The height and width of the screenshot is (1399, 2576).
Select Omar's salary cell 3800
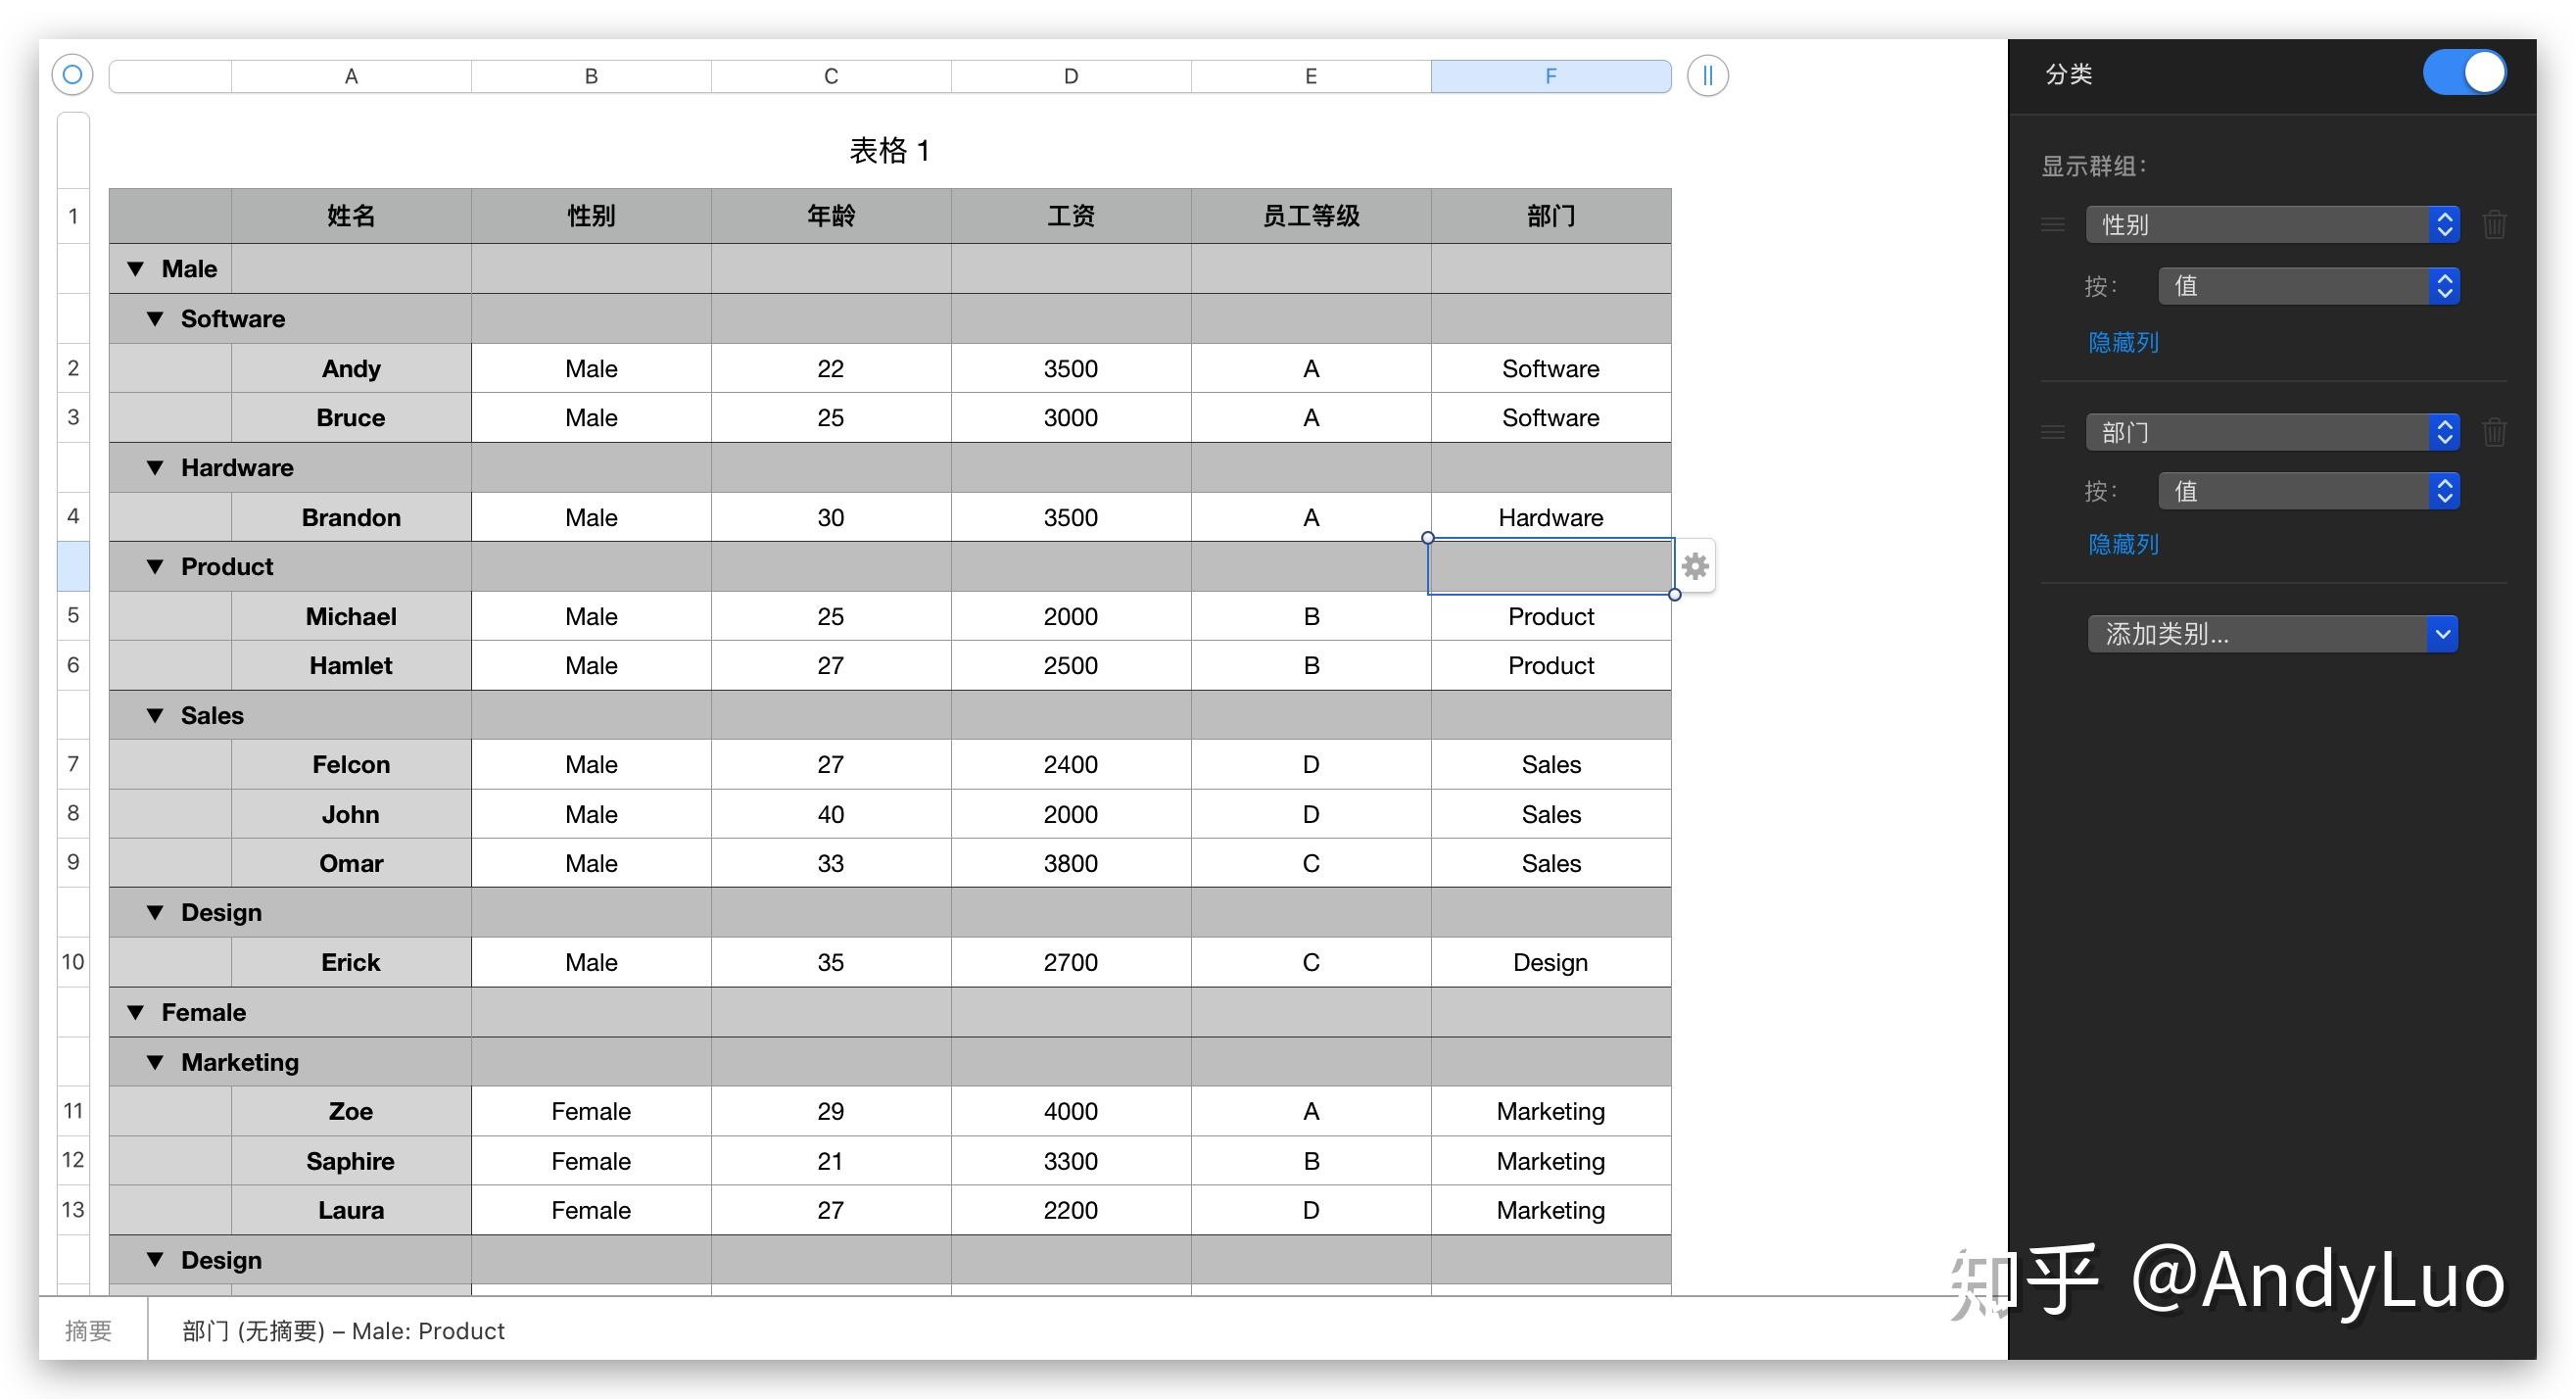pos(1071,864)
